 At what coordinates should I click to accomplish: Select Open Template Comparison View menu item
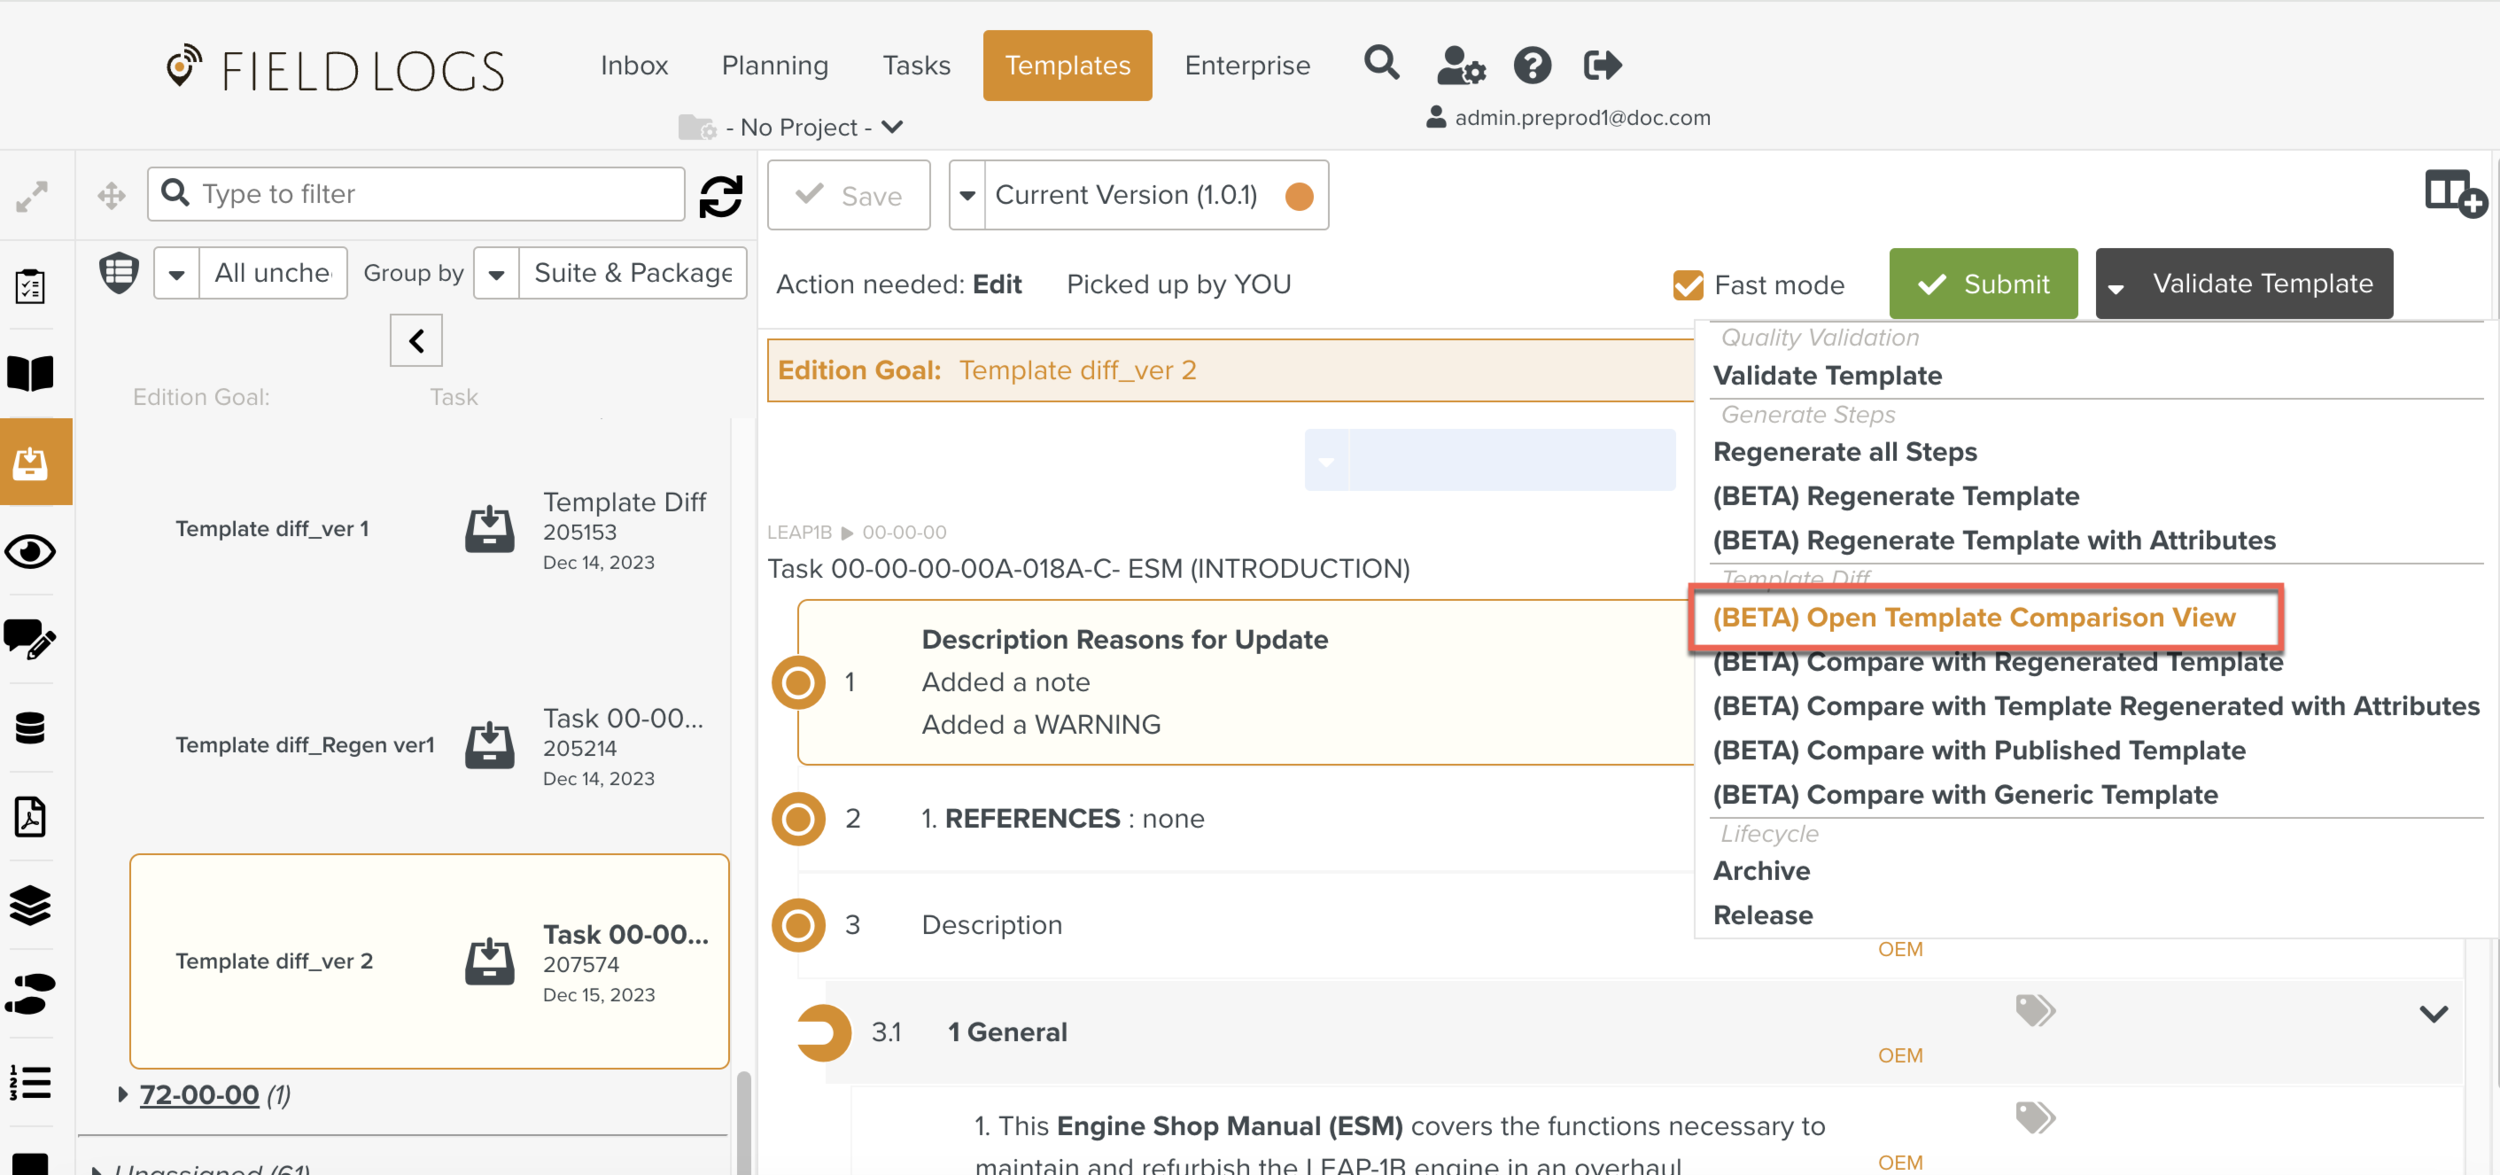[1973, 618]
